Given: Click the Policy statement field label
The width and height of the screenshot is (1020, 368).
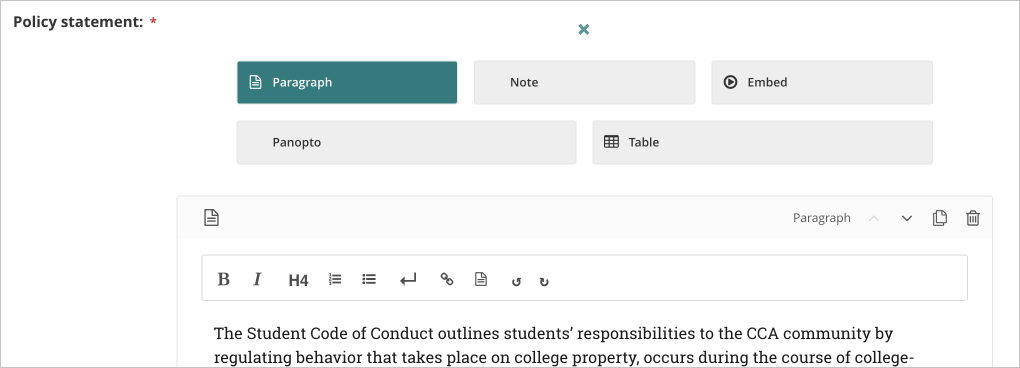Looking at the screenshot, I should (x=78, y=21).
